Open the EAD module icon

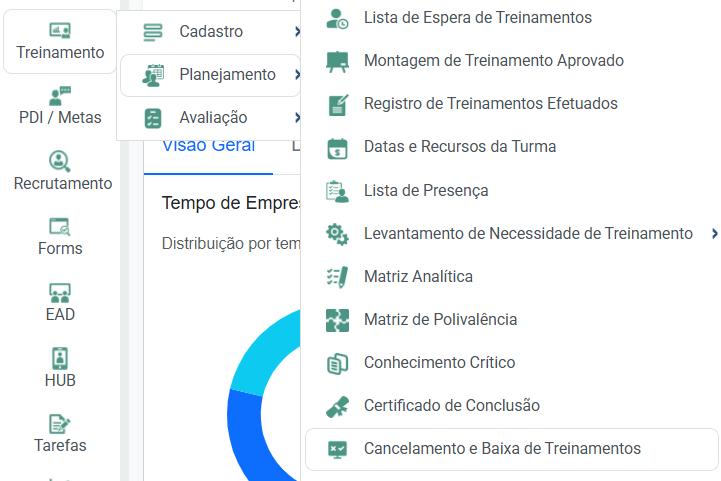pos(60,293)
